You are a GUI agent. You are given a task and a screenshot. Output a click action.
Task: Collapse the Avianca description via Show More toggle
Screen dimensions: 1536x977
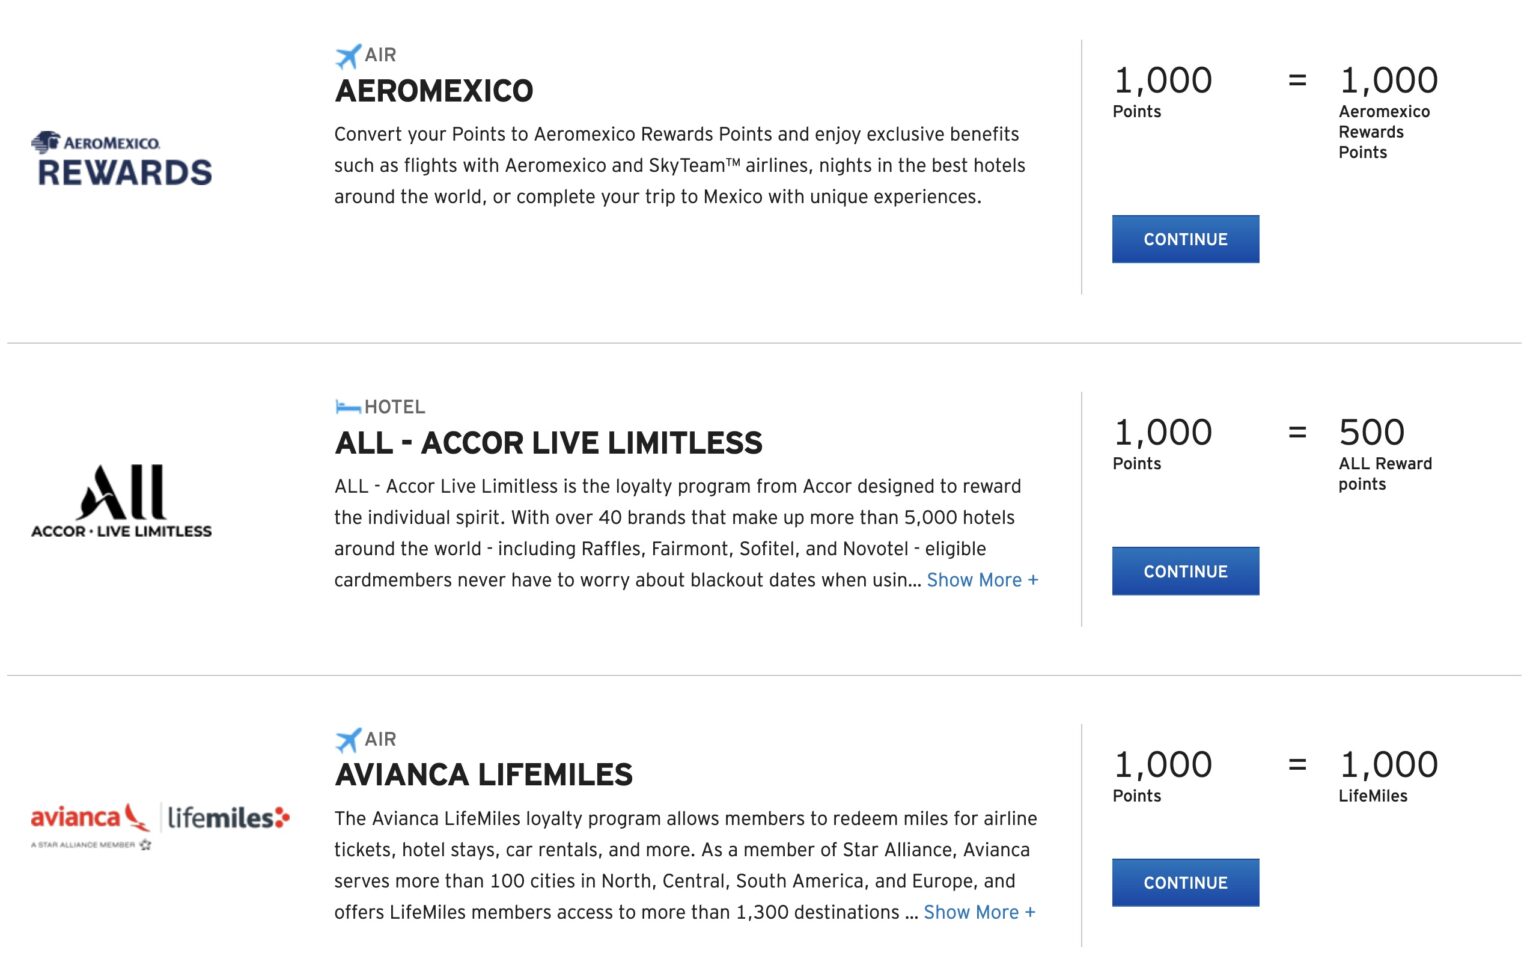coord(980,912)
